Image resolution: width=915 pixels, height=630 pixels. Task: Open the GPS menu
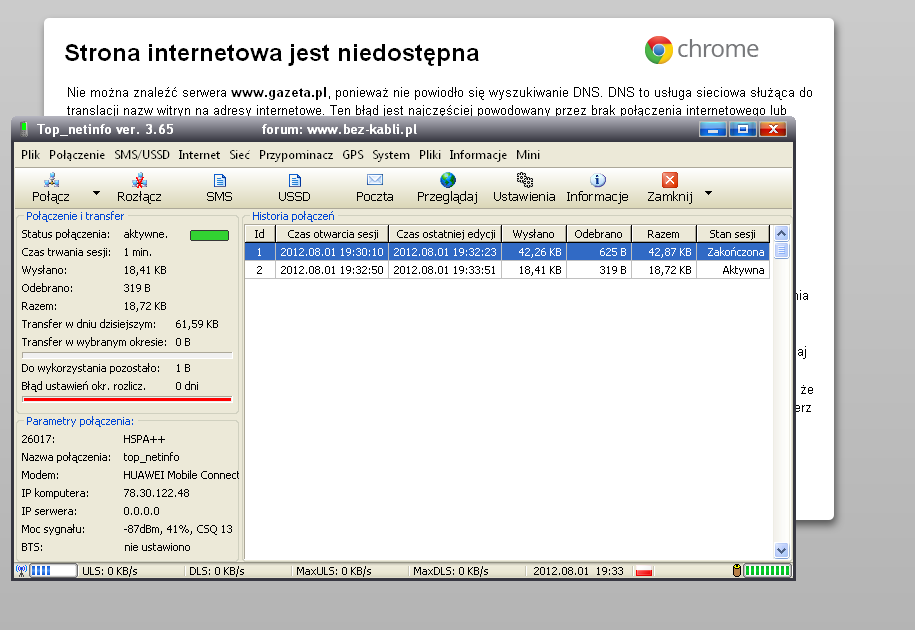click(352, 155)
